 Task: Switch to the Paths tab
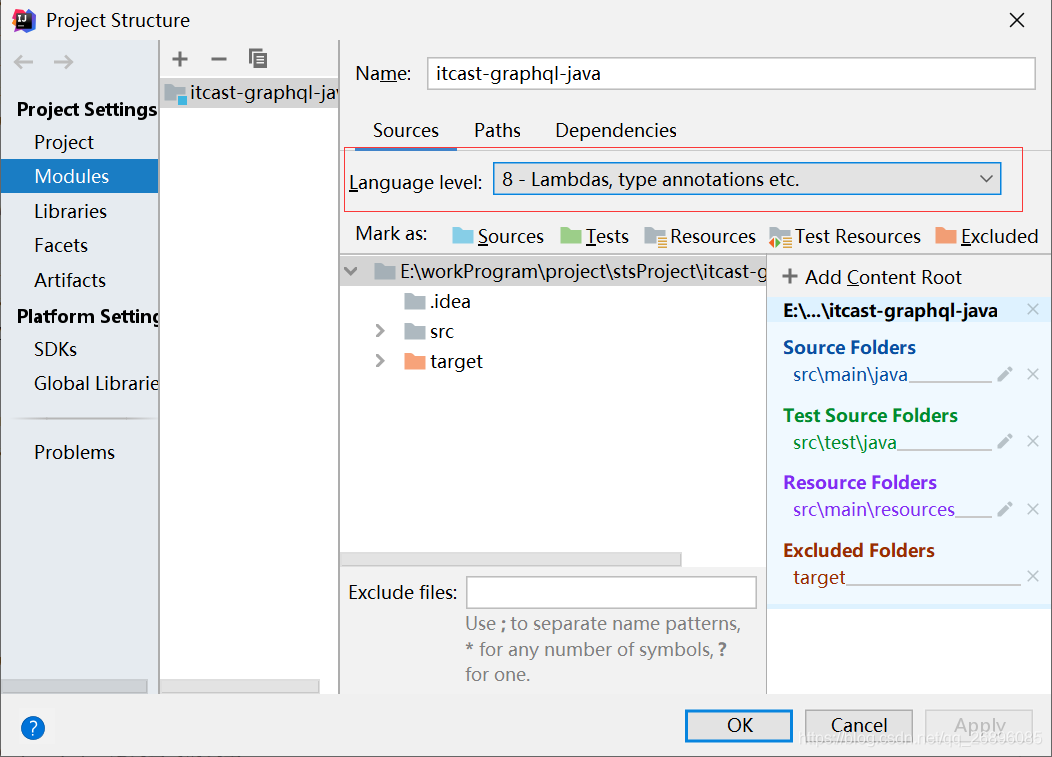tap(497, 130)
